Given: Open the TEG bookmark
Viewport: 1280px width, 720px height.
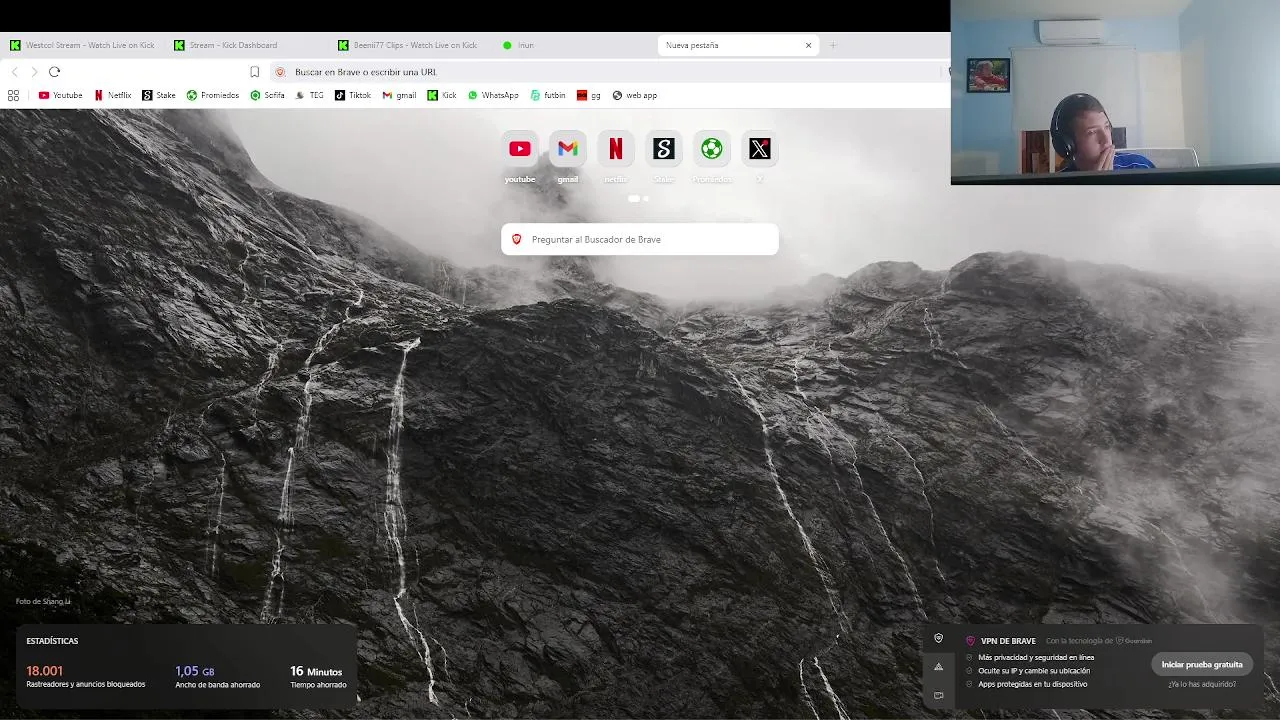Looking at the screenshot, I should pos(310,95).
